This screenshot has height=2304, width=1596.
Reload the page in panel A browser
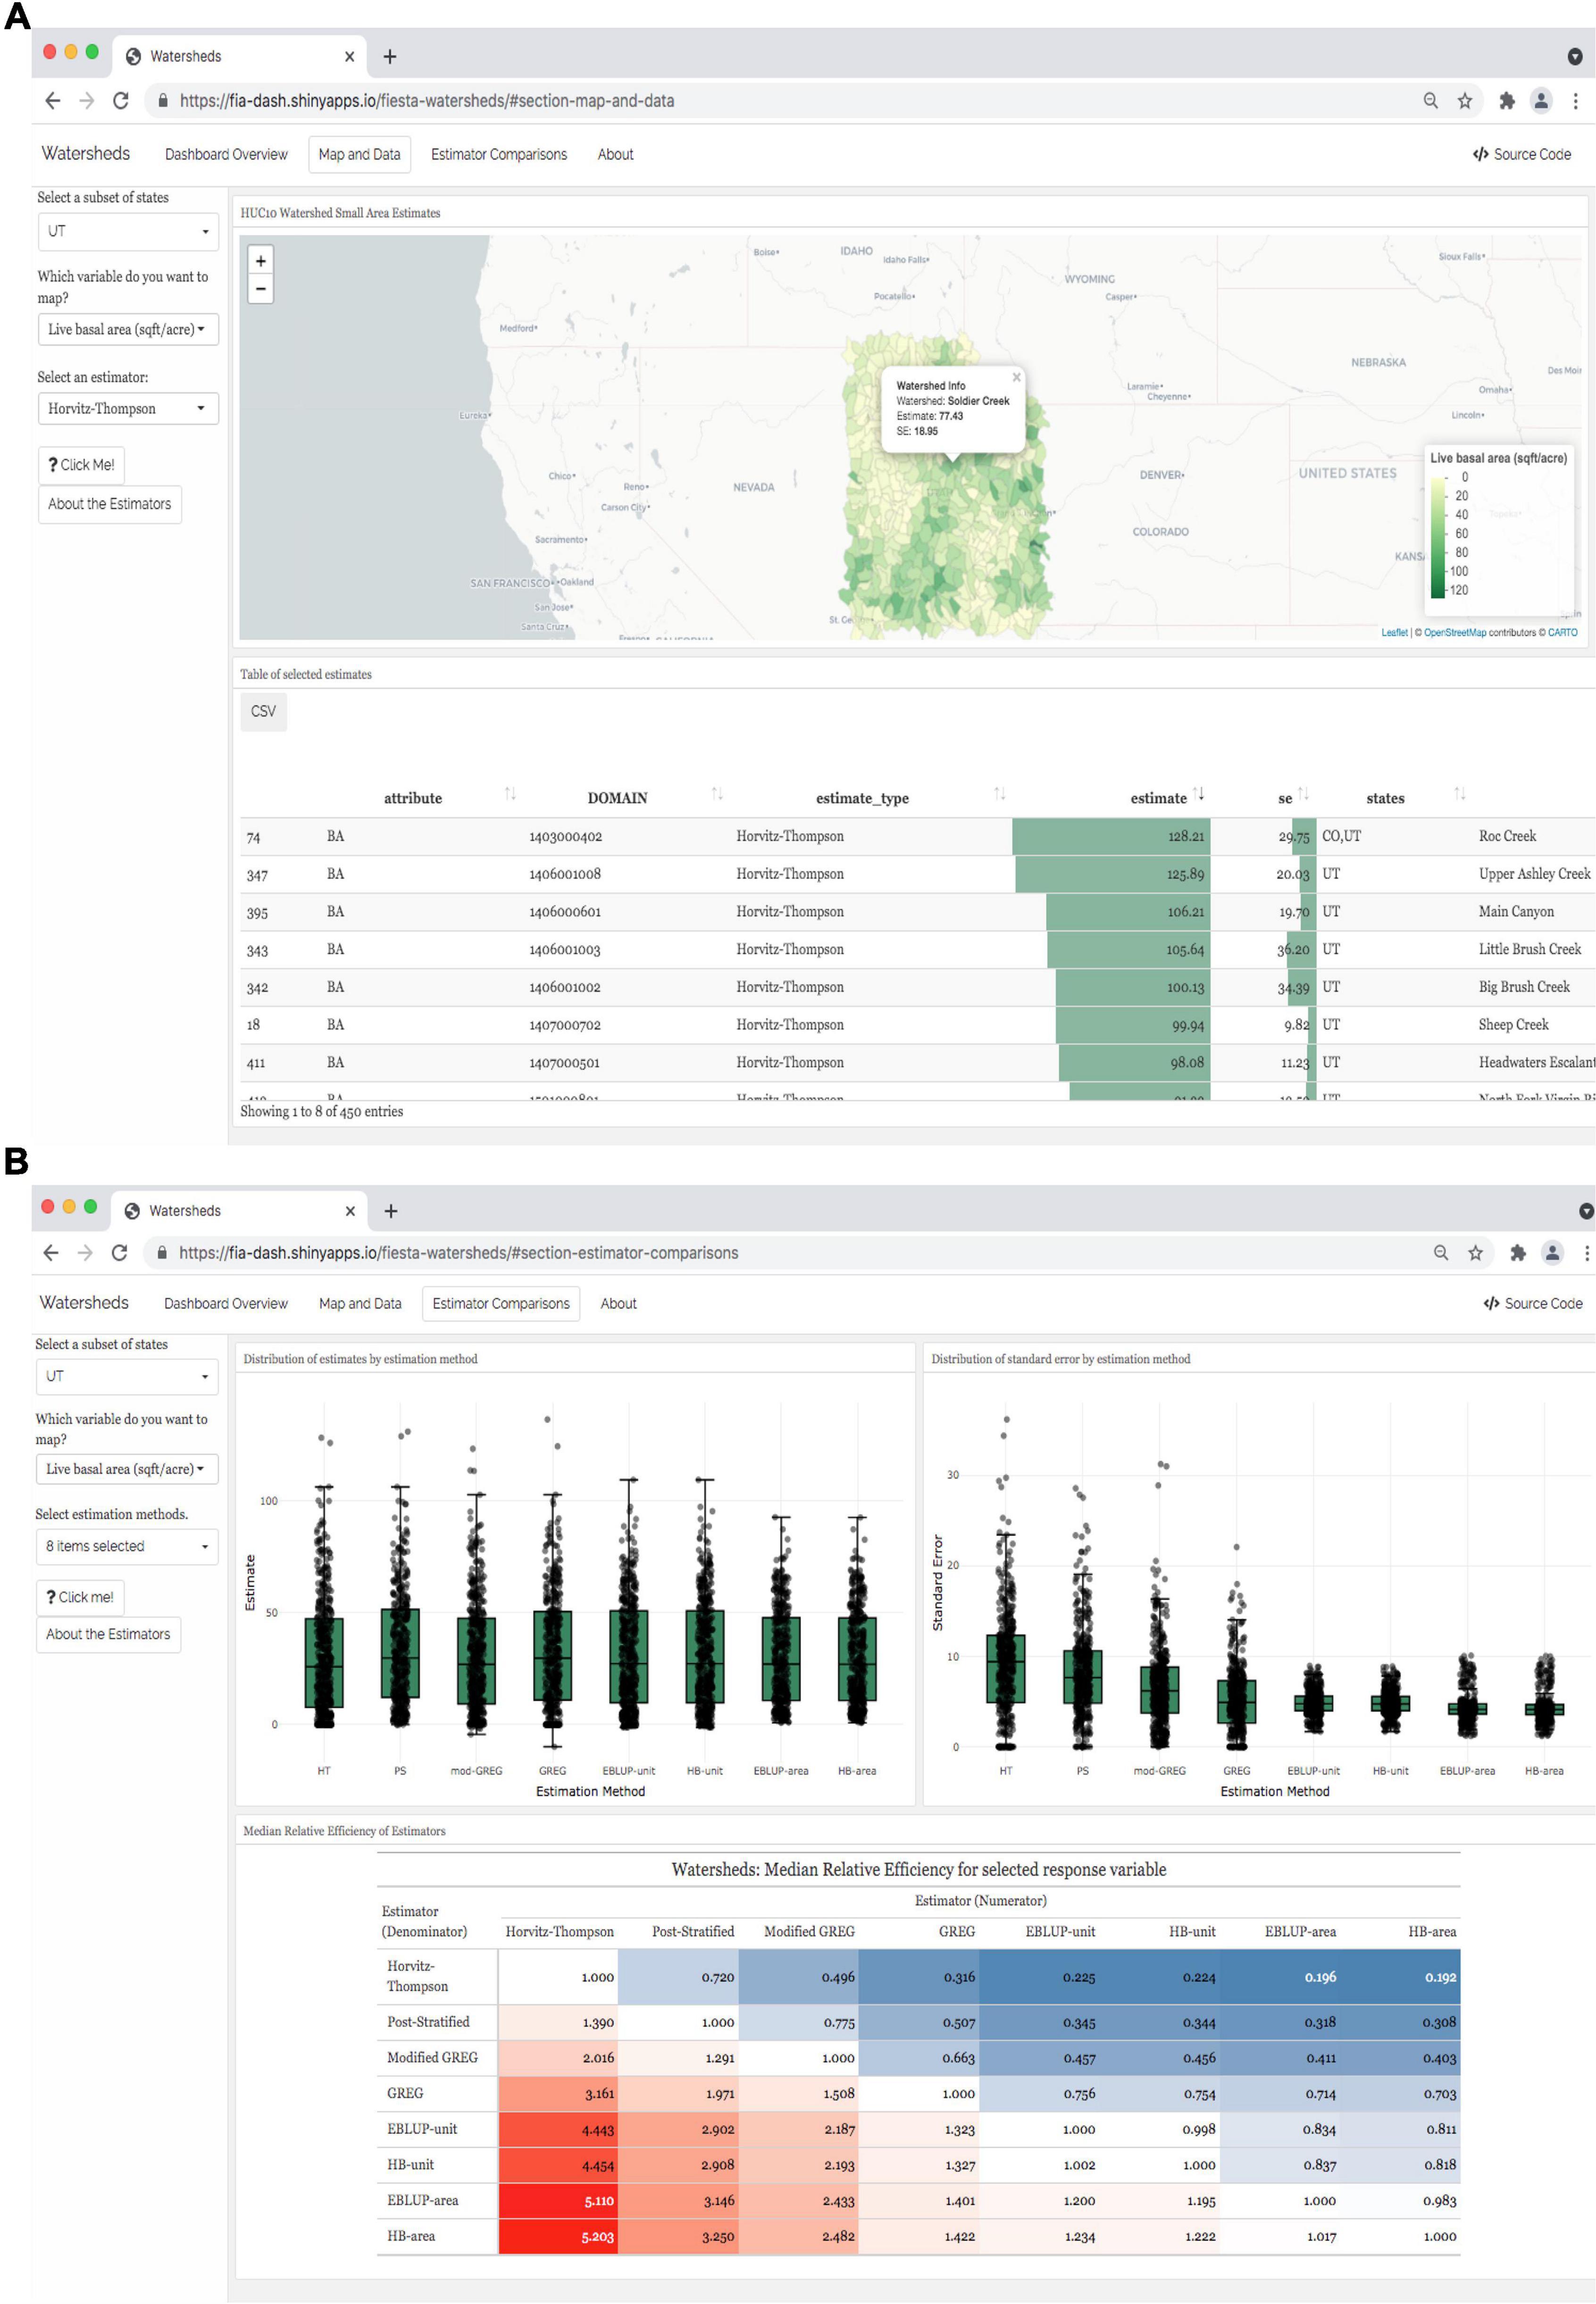(x=120, y=101)
